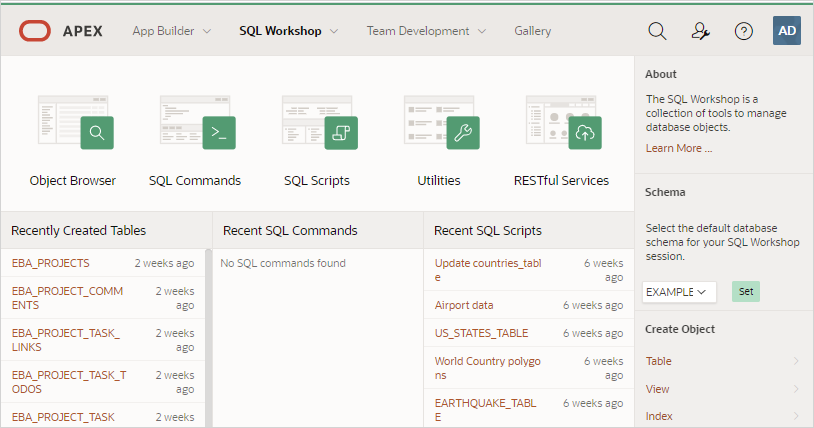Go to App Builder tab

(x=163, y=31)
